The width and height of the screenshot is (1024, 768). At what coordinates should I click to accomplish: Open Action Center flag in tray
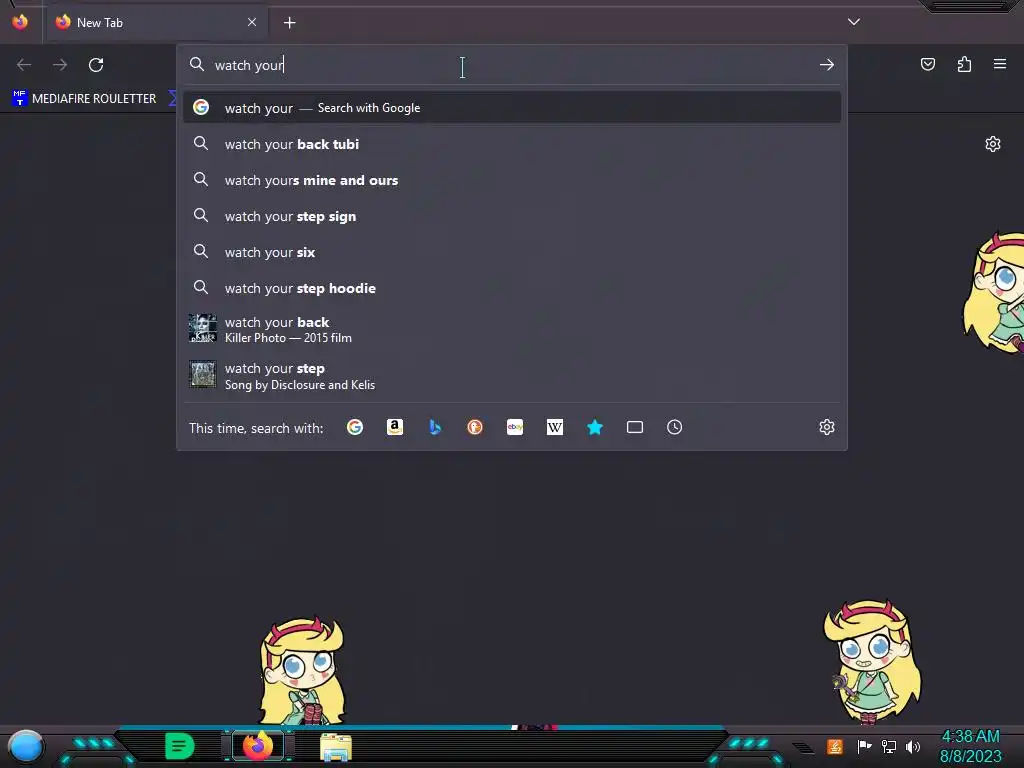[x=864, y=746]
